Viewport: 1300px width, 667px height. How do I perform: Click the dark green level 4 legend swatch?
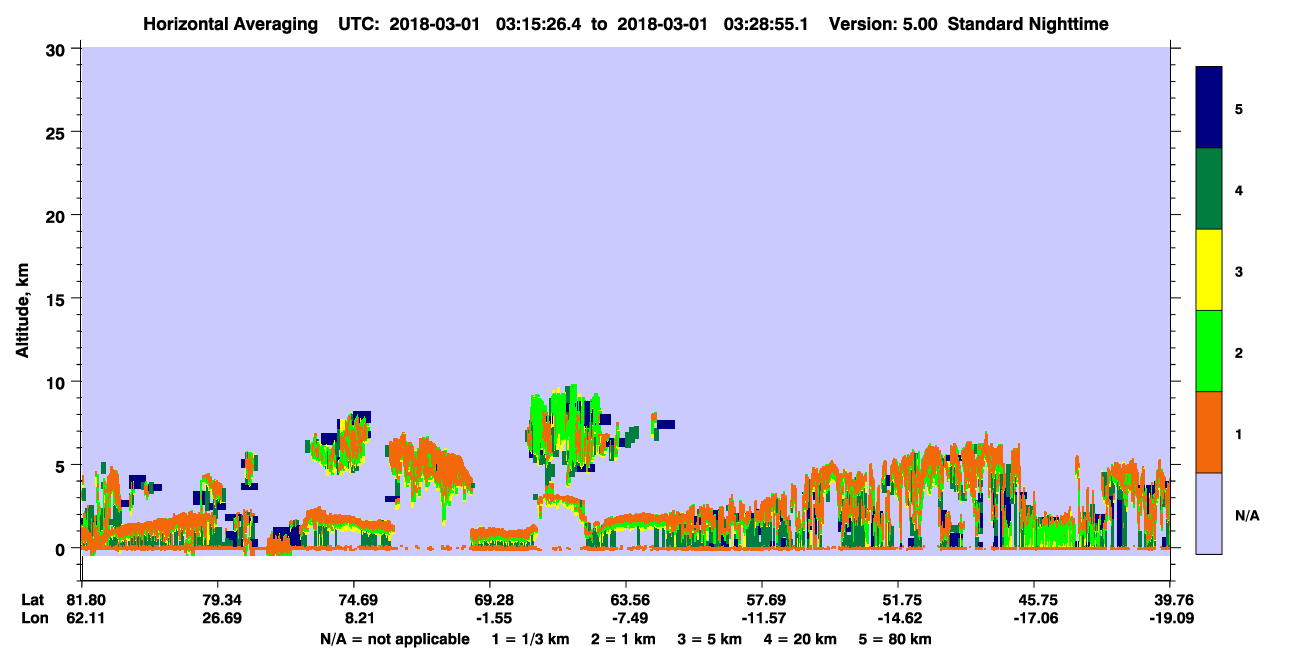(x=1209, y=189)
